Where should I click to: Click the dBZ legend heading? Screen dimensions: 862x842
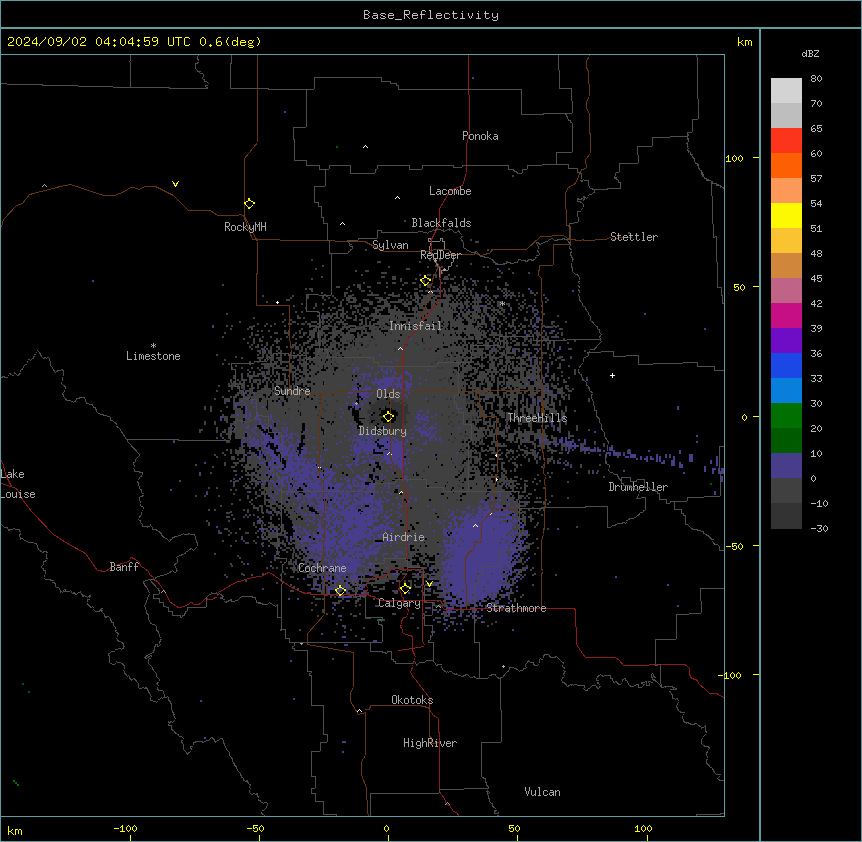pos(810,53)
